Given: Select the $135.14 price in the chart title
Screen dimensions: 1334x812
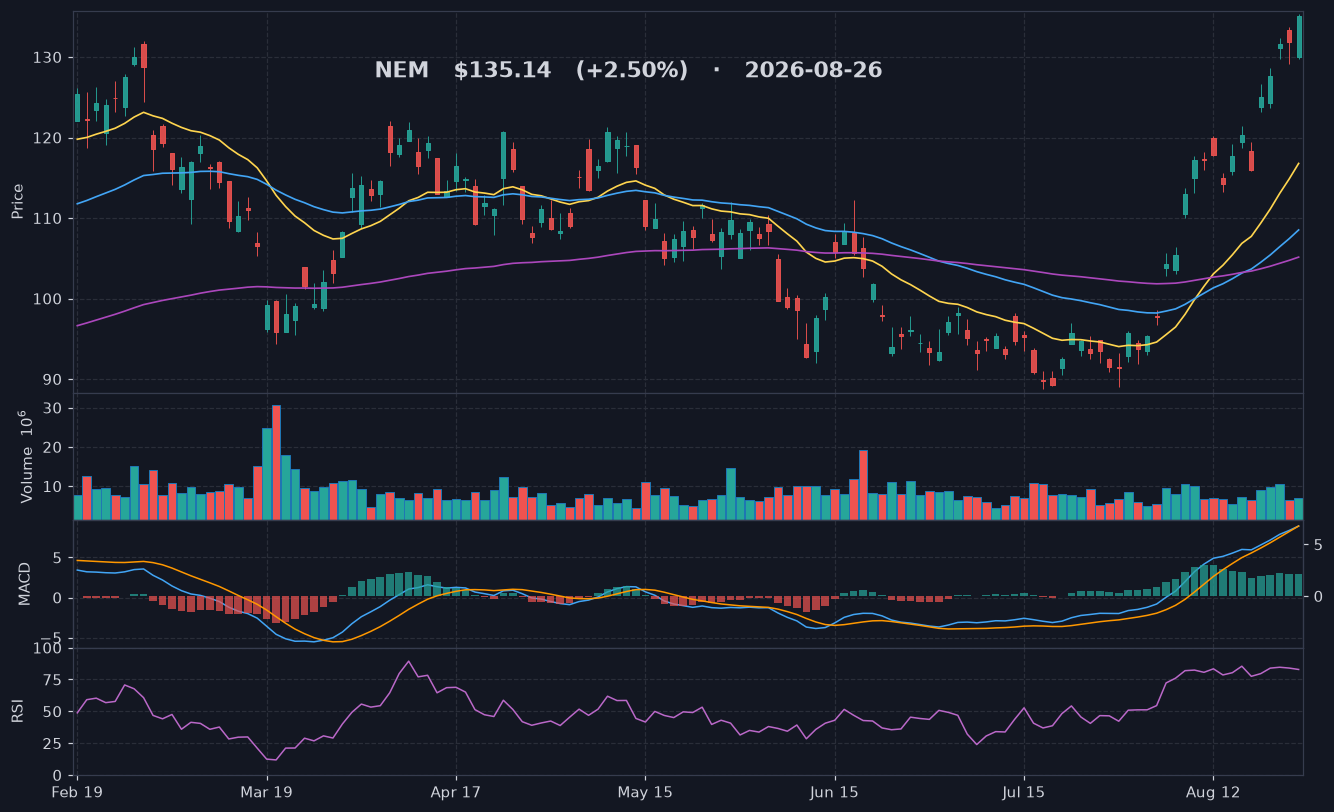Looking at the screenshot, I should (502, 71).
